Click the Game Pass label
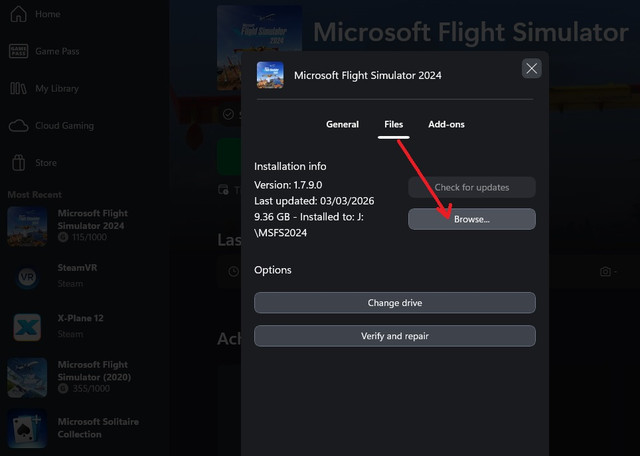 point(57,51)
